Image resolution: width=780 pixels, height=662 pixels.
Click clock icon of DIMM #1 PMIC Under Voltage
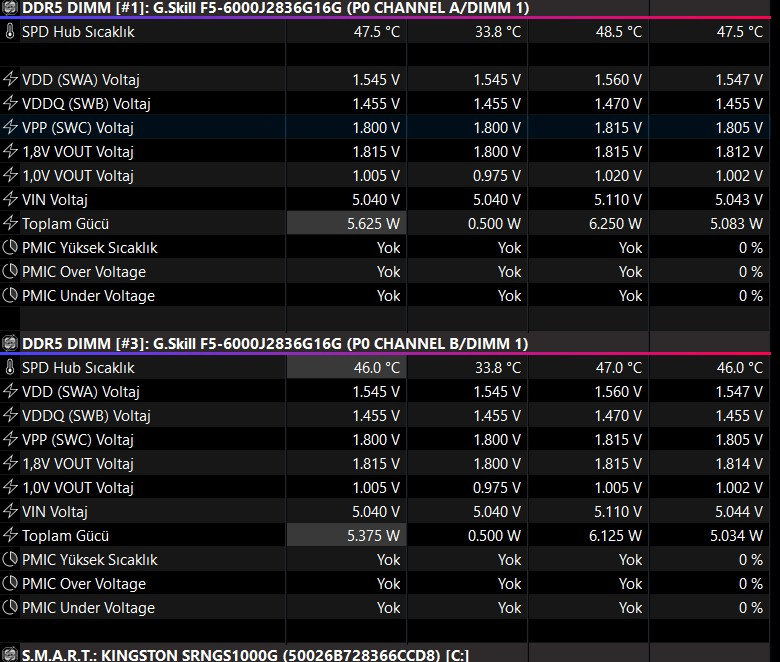click(x=10, y=295)
